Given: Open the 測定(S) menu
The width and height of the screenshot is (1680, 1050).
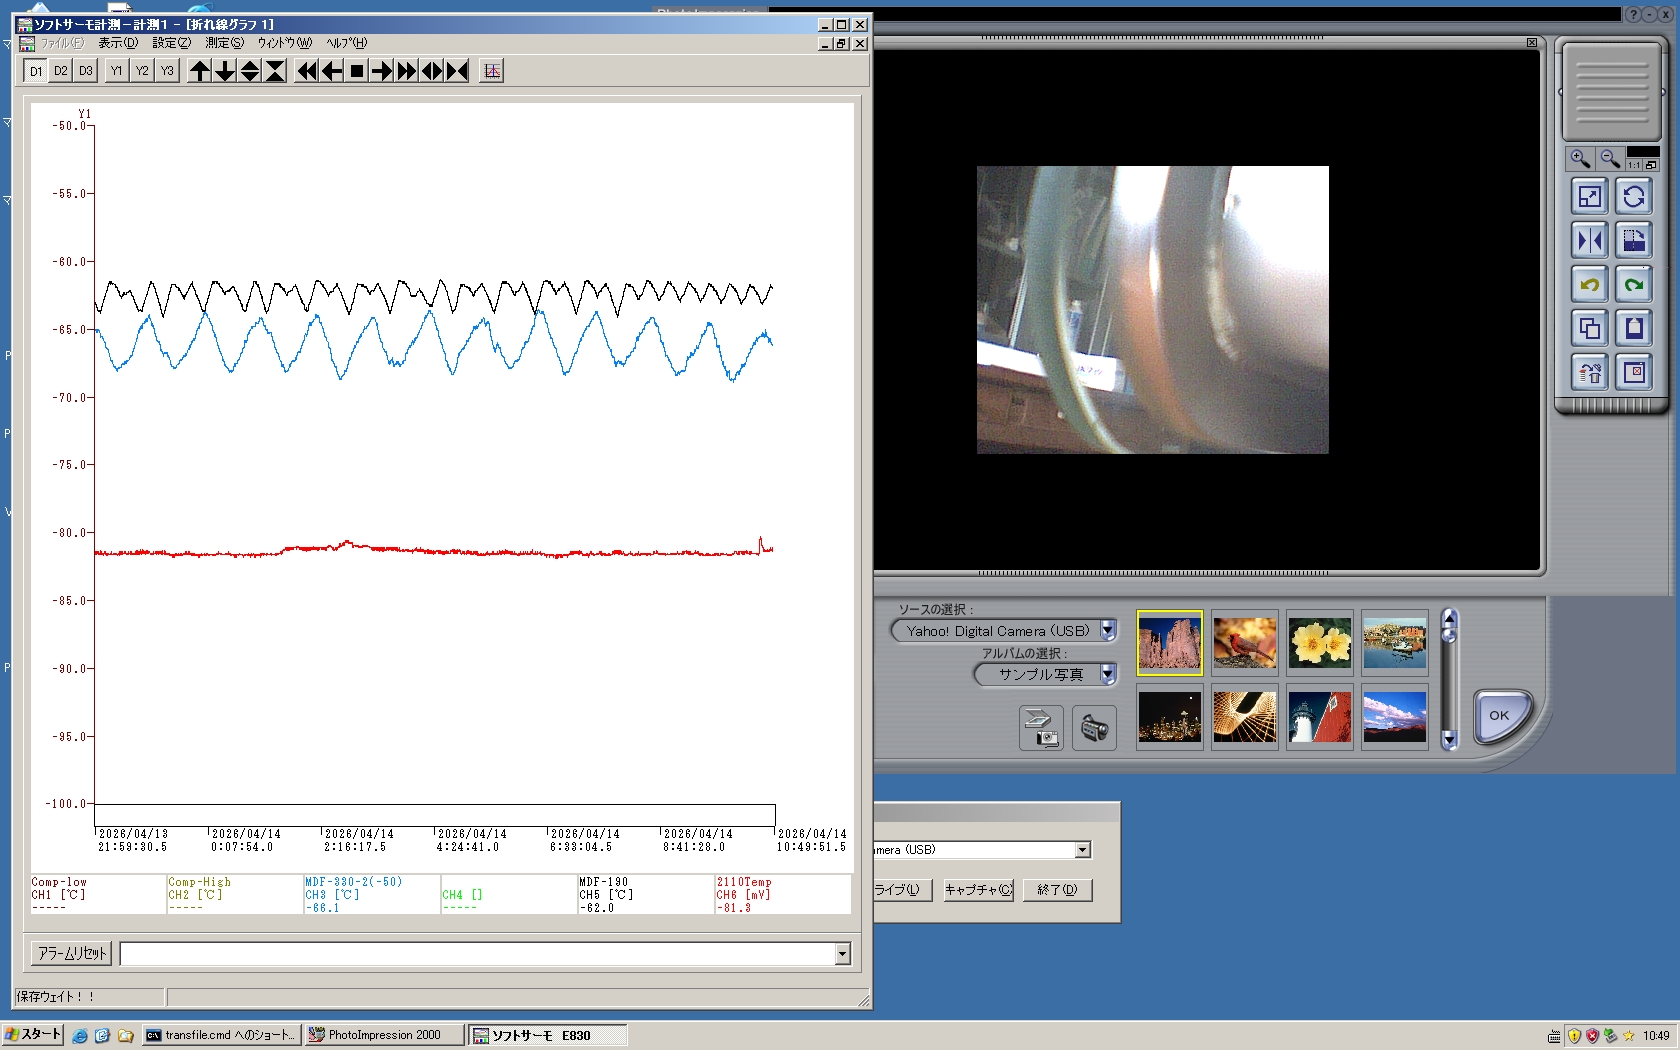Looking at the screenshot, I should pyautogui.click(x=224, y=43).
